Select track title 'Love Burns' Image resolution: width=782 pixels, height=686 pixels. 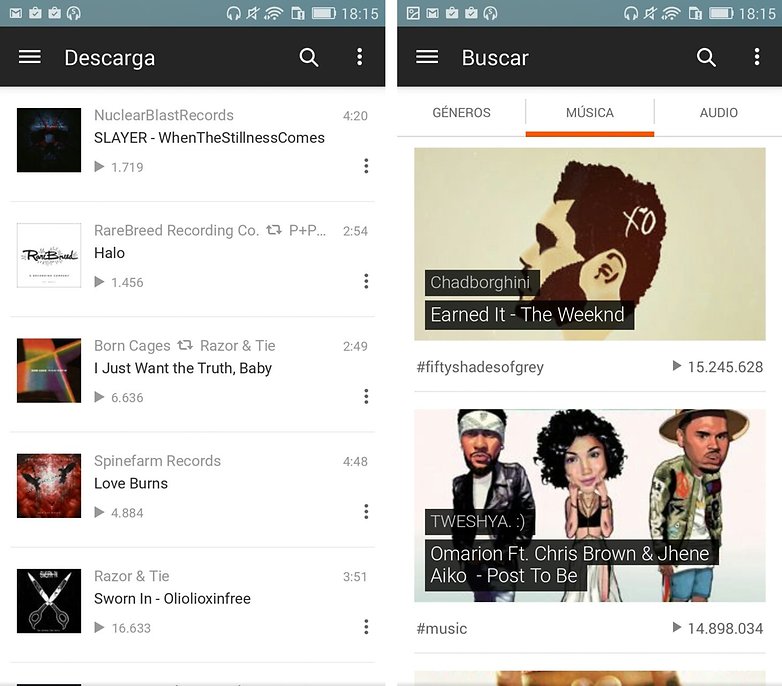131,483
